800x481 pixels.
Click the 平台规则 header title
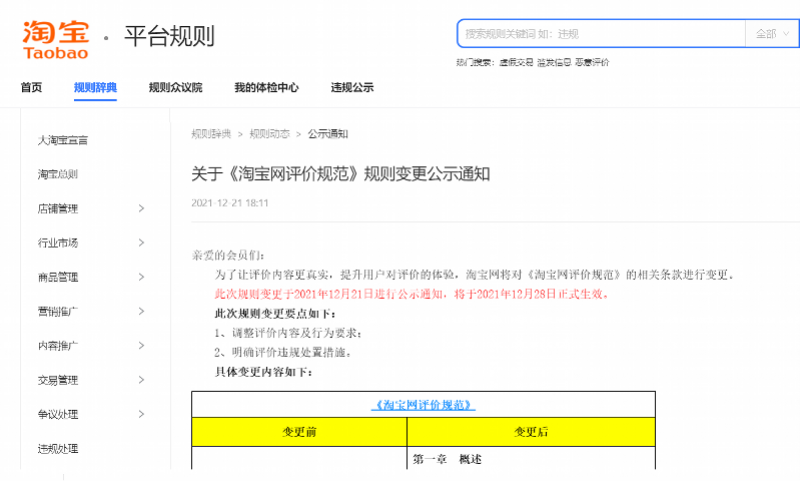pos(169,36)
